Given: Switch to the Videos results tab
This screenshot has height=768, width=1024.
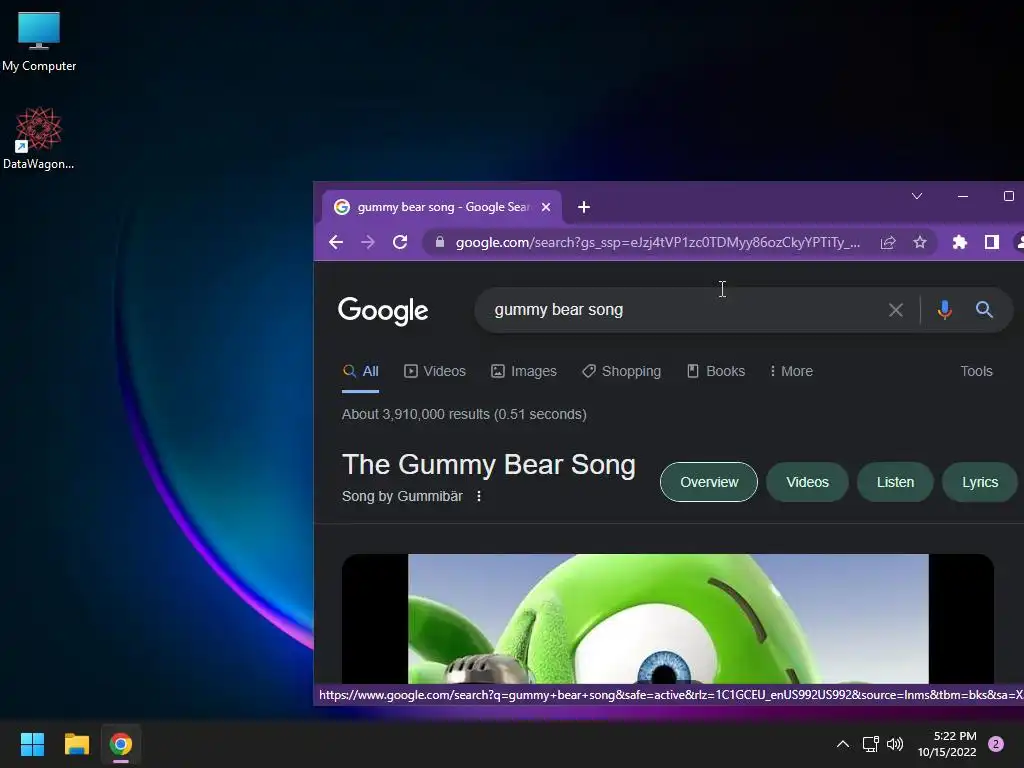Looking at the screenshot, I should tap(434, 371).
